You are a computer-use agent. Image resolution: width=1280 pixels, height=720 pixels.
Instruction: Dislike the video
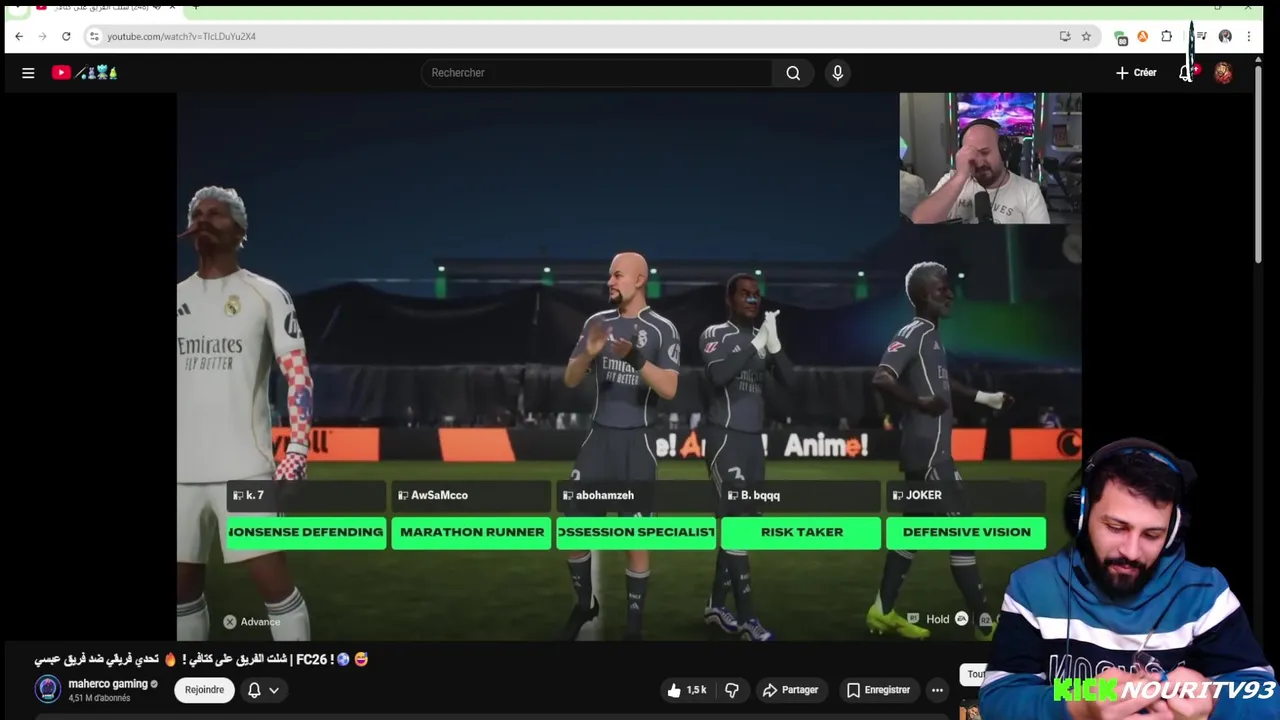click(x=732, y=690)
